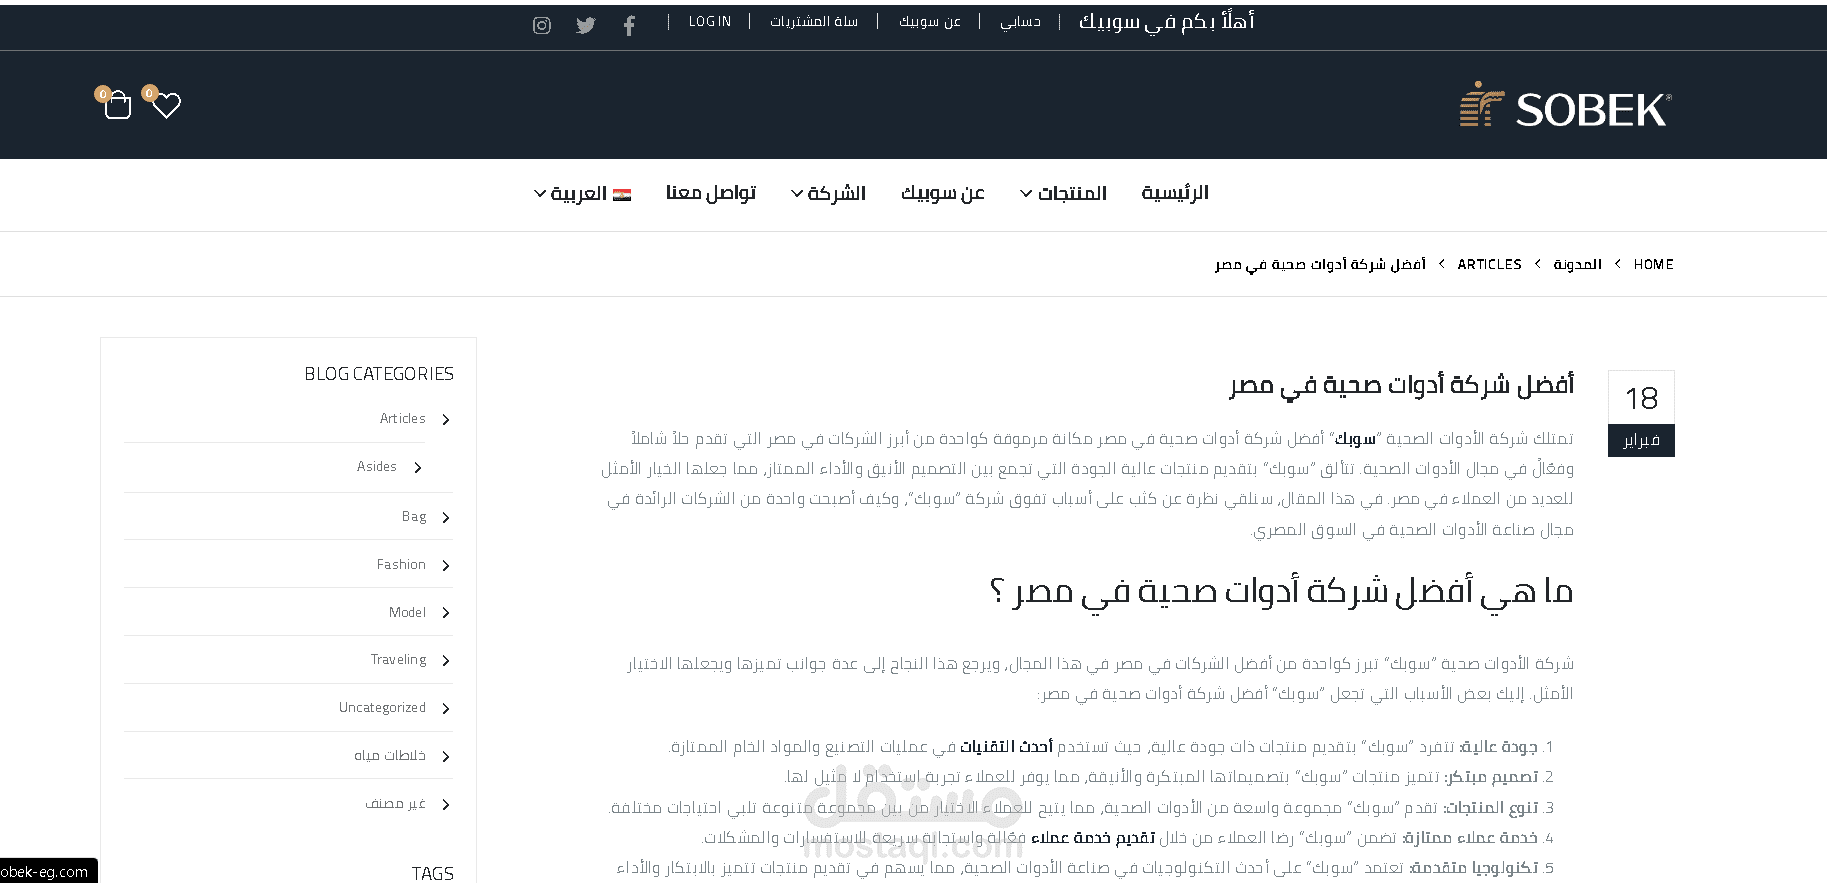Click heading ما هي أفضل شركة أدوات صحية في مصر ؟
The width and height of the screenshot is (1827, 883).
(1281, 591)
